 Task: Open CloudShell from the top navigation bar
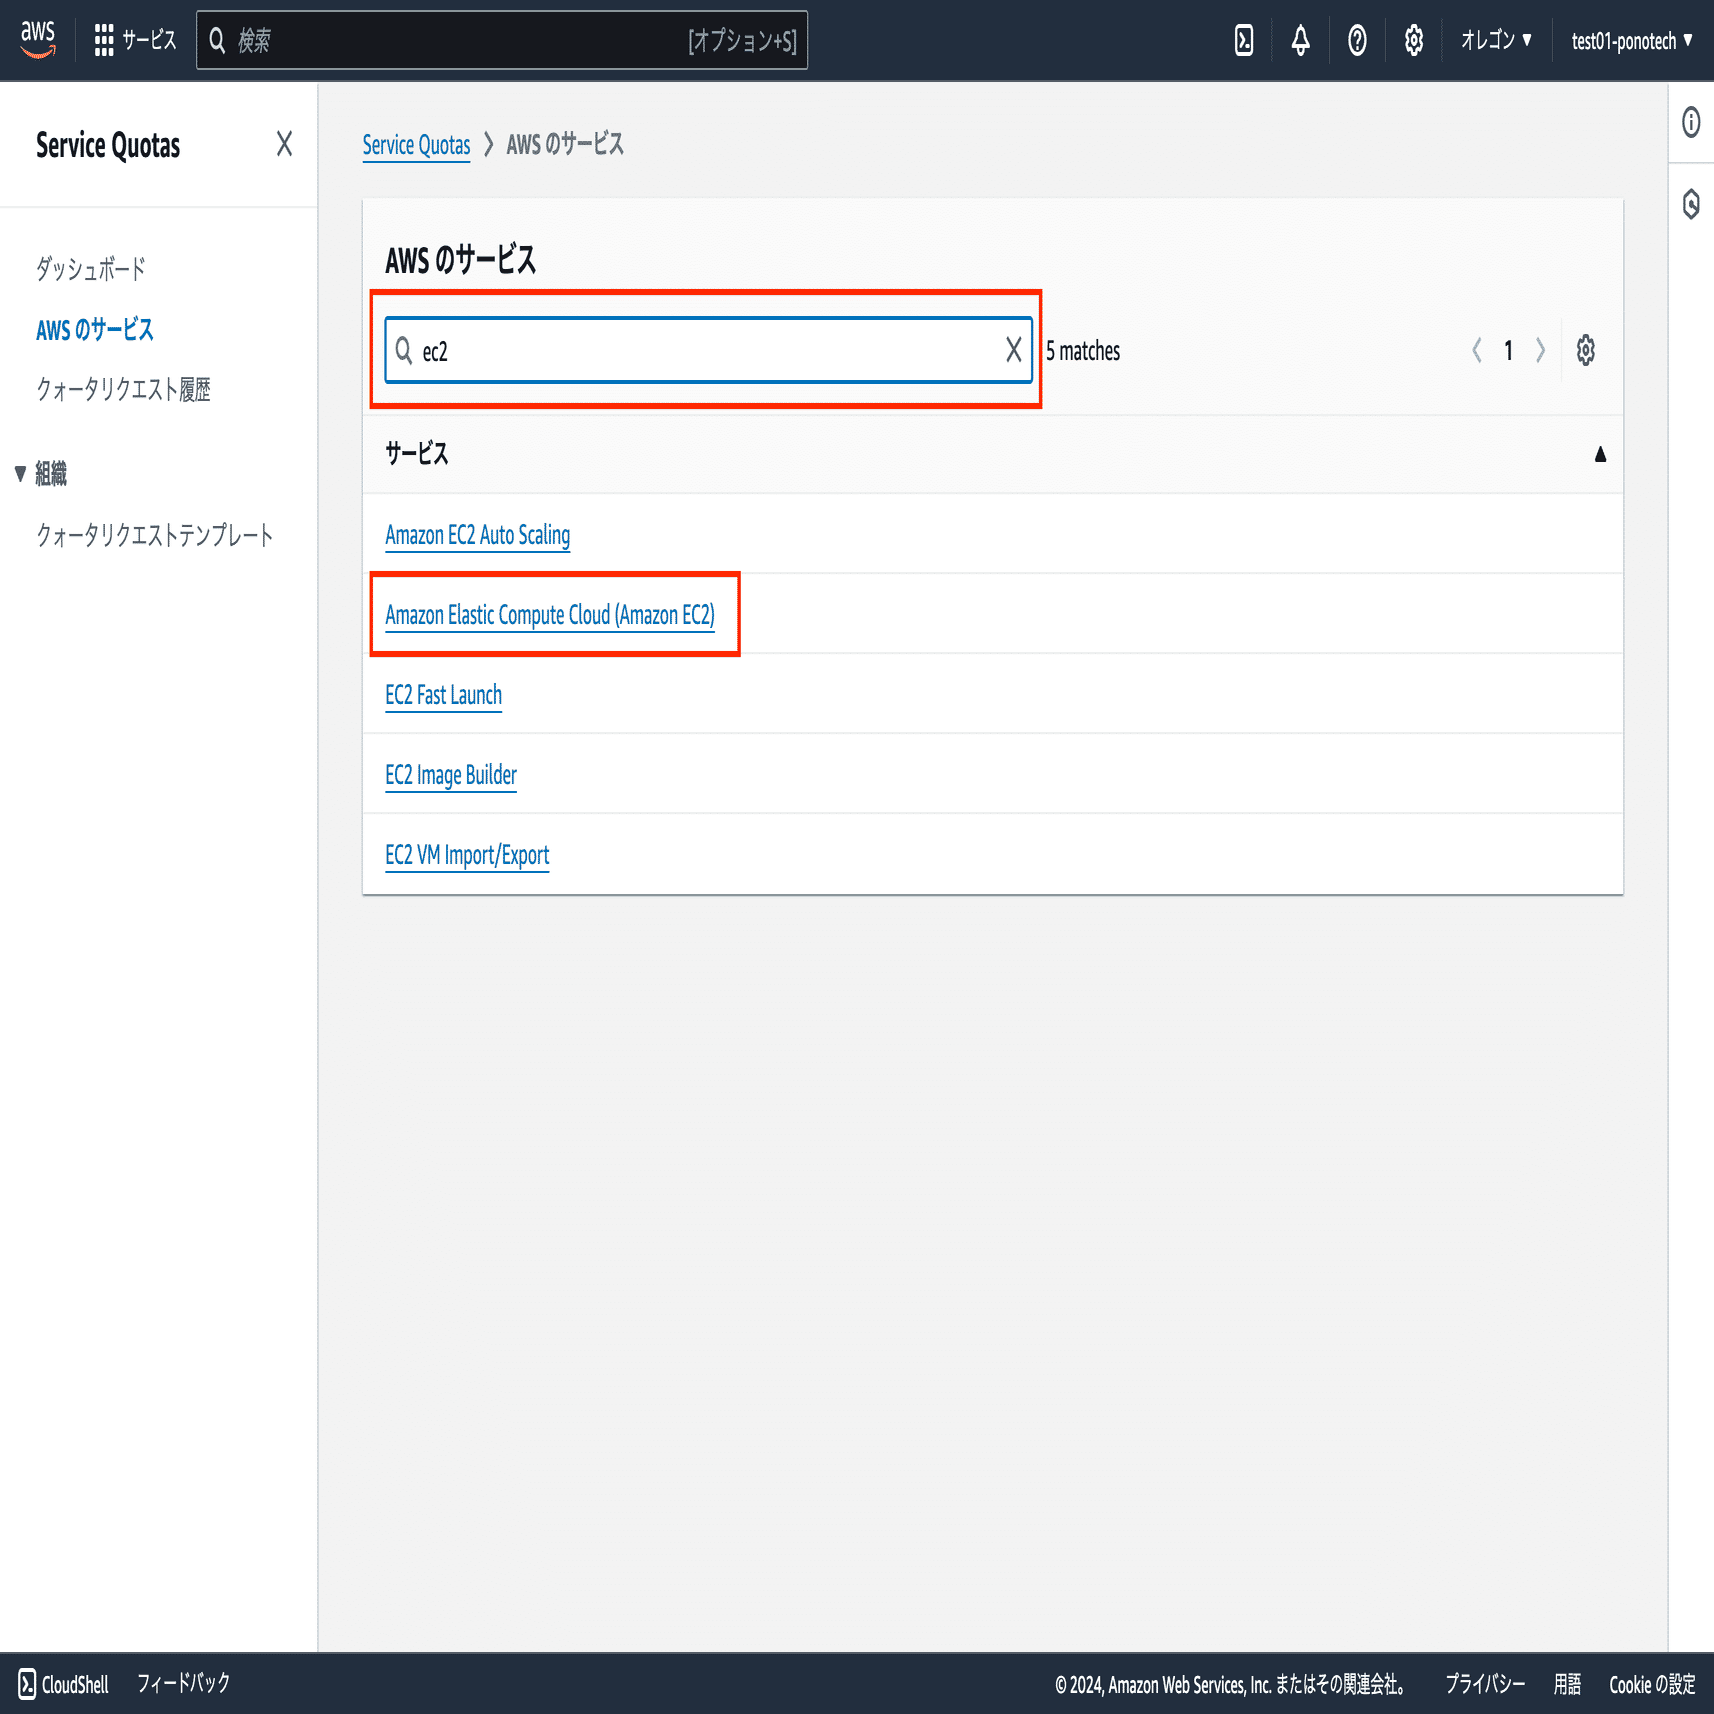pyautogui.click(x=1244, y=40)
